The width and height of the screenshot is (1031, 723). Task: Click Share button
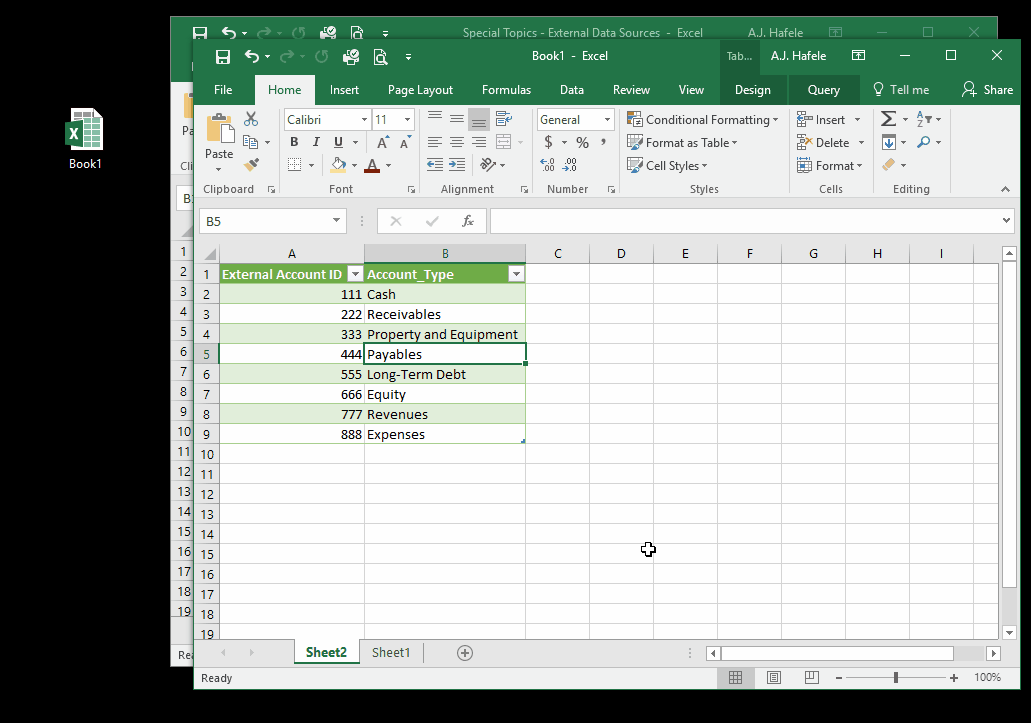pyautogui.click(x=987, y=90)
